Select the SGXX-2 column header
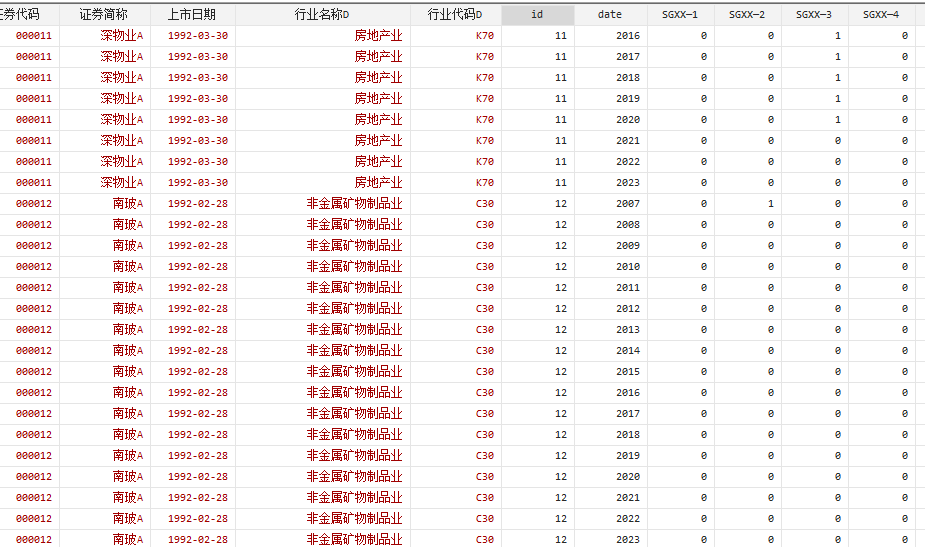925x547 pixels. (x=747, y=15)
